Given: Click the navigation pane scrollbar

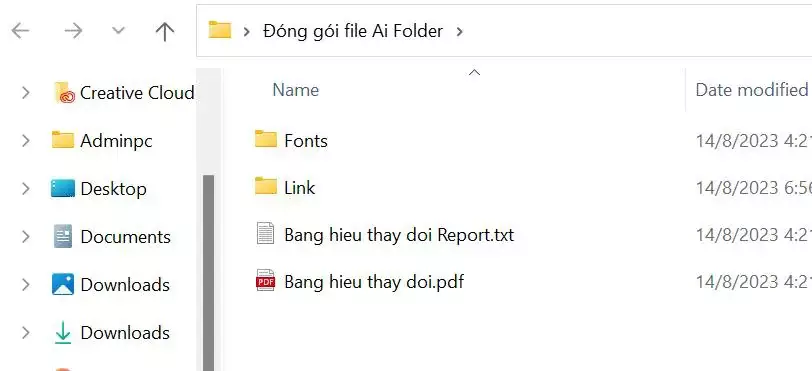Looking at the screenshot, I should click(x=208, y=273).
